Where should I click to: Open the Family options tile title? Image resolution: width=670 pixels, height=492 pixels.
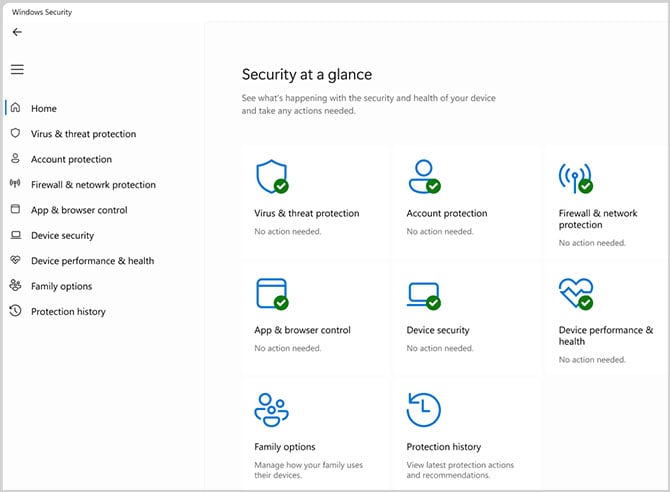click(285, 447)
